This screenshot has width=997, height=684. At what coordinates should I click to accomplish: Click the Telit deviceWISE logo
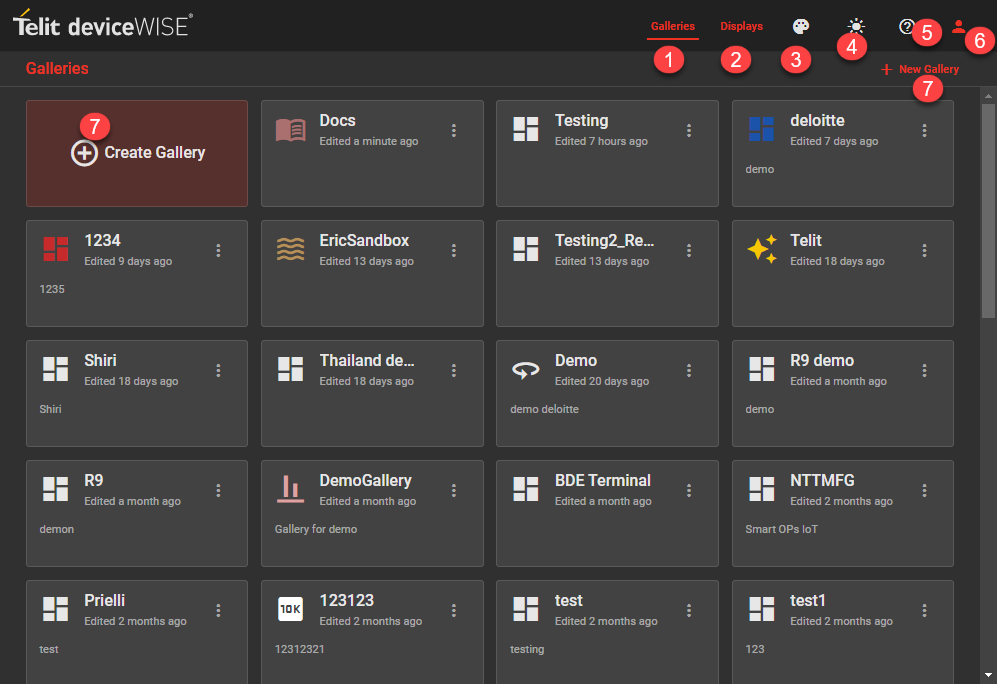point(102,25)
